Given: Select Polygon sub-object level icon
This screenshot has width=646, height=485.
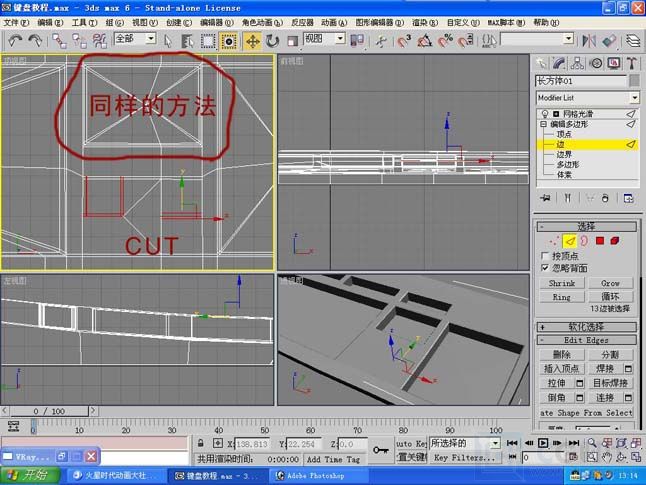Looking at the screenshot, I should point(600,241).
